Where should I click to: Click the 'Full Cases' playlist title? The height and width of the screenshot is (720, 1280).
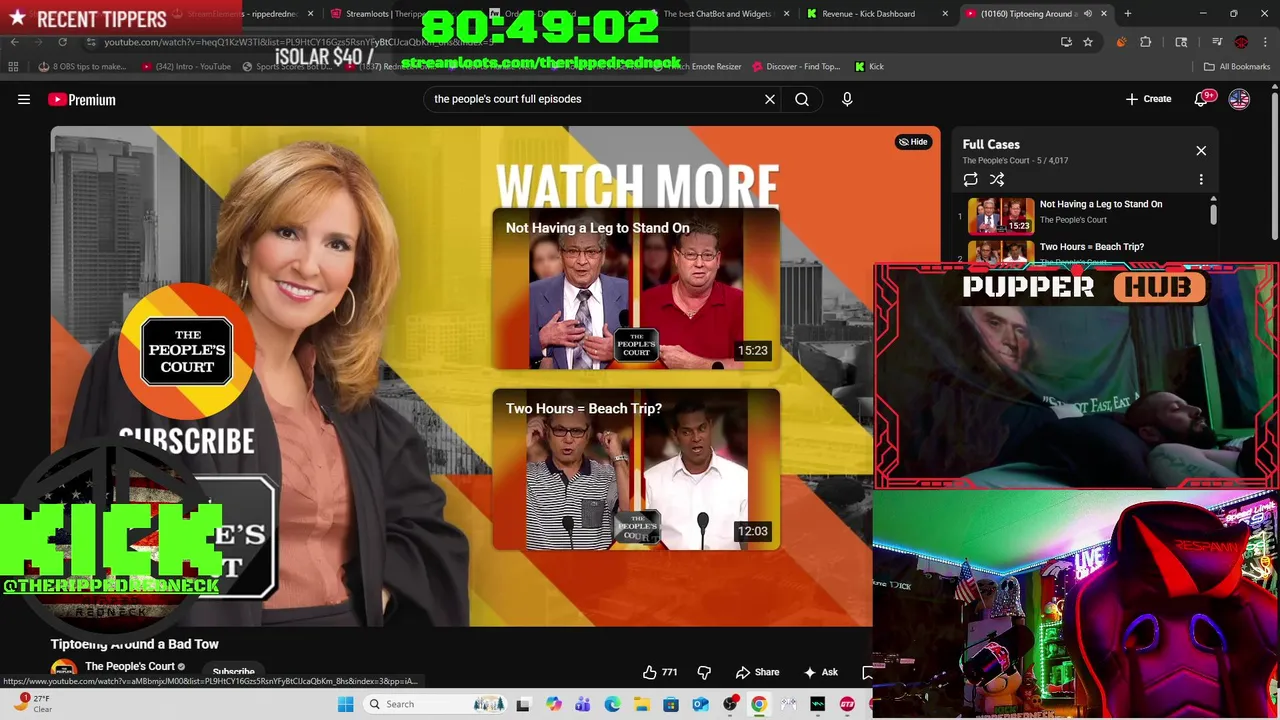pyautogui.click(x=991, y=144)
